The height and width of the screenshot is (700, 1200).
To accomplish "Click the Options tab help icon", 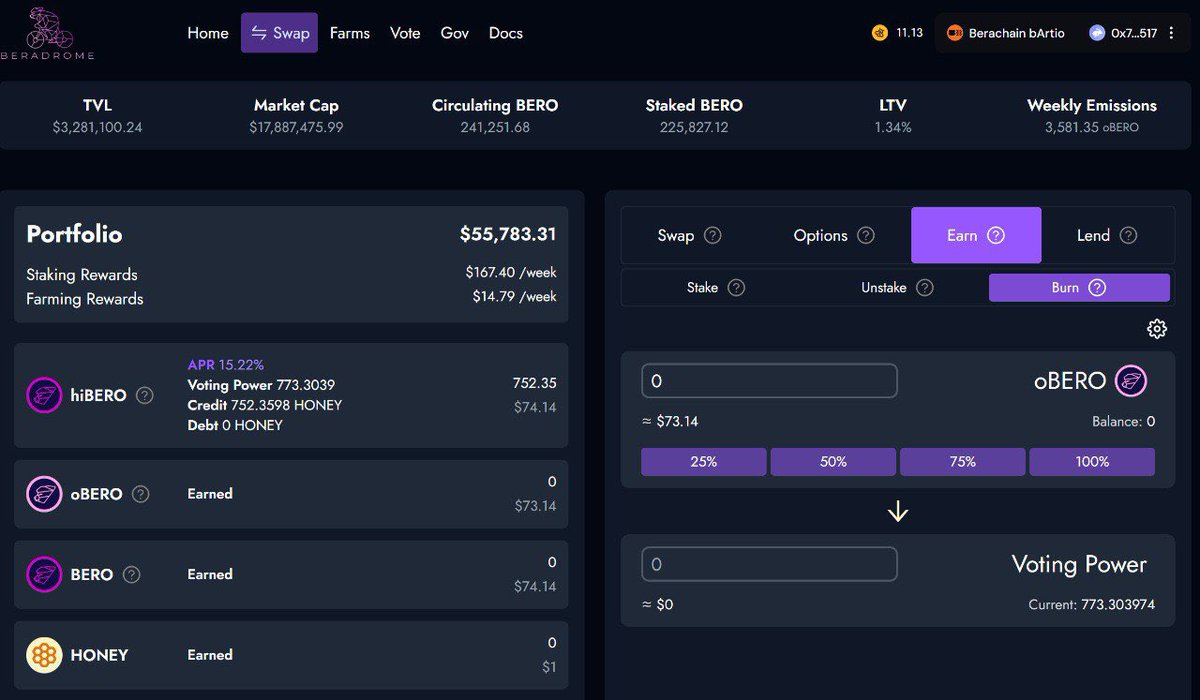I will (866, 236).
